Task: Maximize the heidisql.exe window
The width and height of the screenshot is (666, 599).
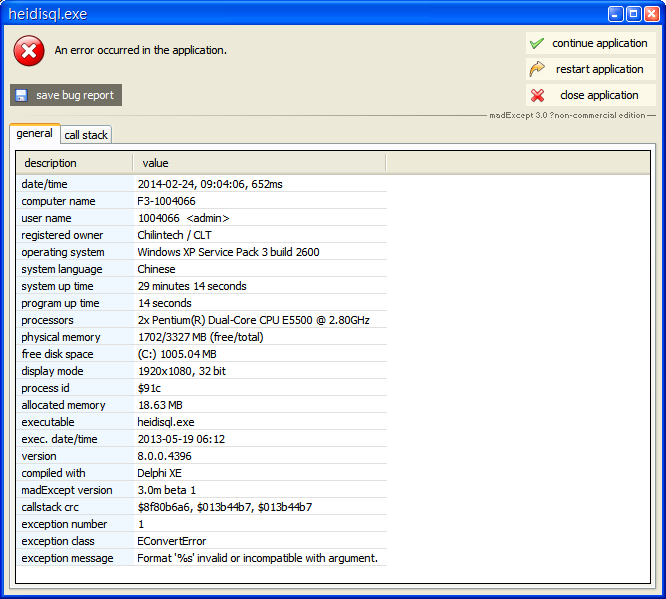Action: coord(633,14)
